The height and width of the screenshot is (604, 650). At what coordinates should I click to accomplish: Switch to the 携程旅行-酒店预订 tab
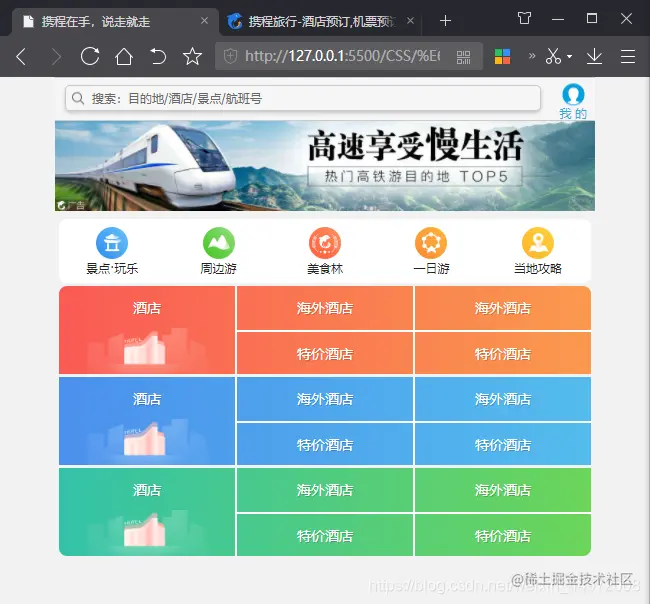pyautogui.click(x=321, y=21)
